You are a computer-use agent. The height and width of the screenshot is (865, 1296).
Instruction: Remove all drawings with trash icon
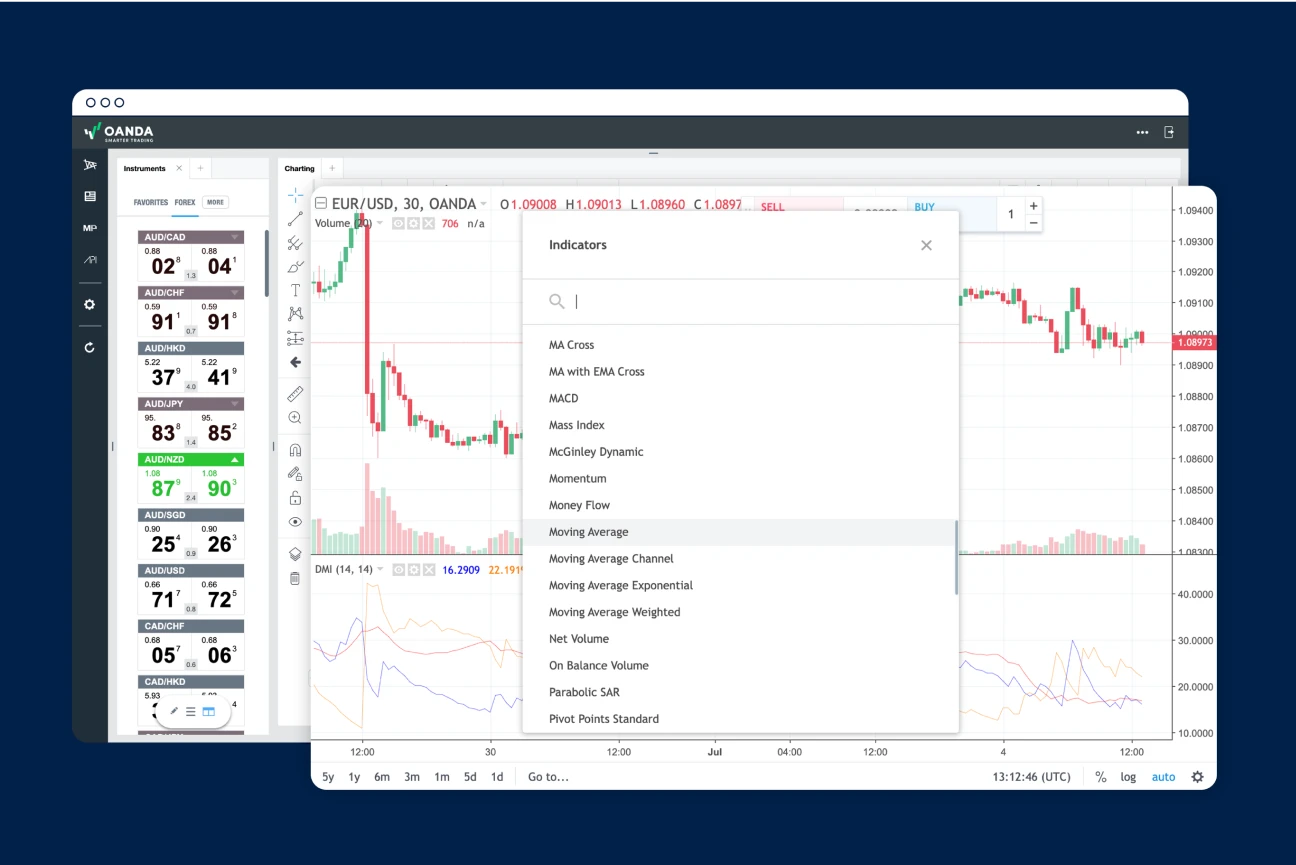coord(295,577)
